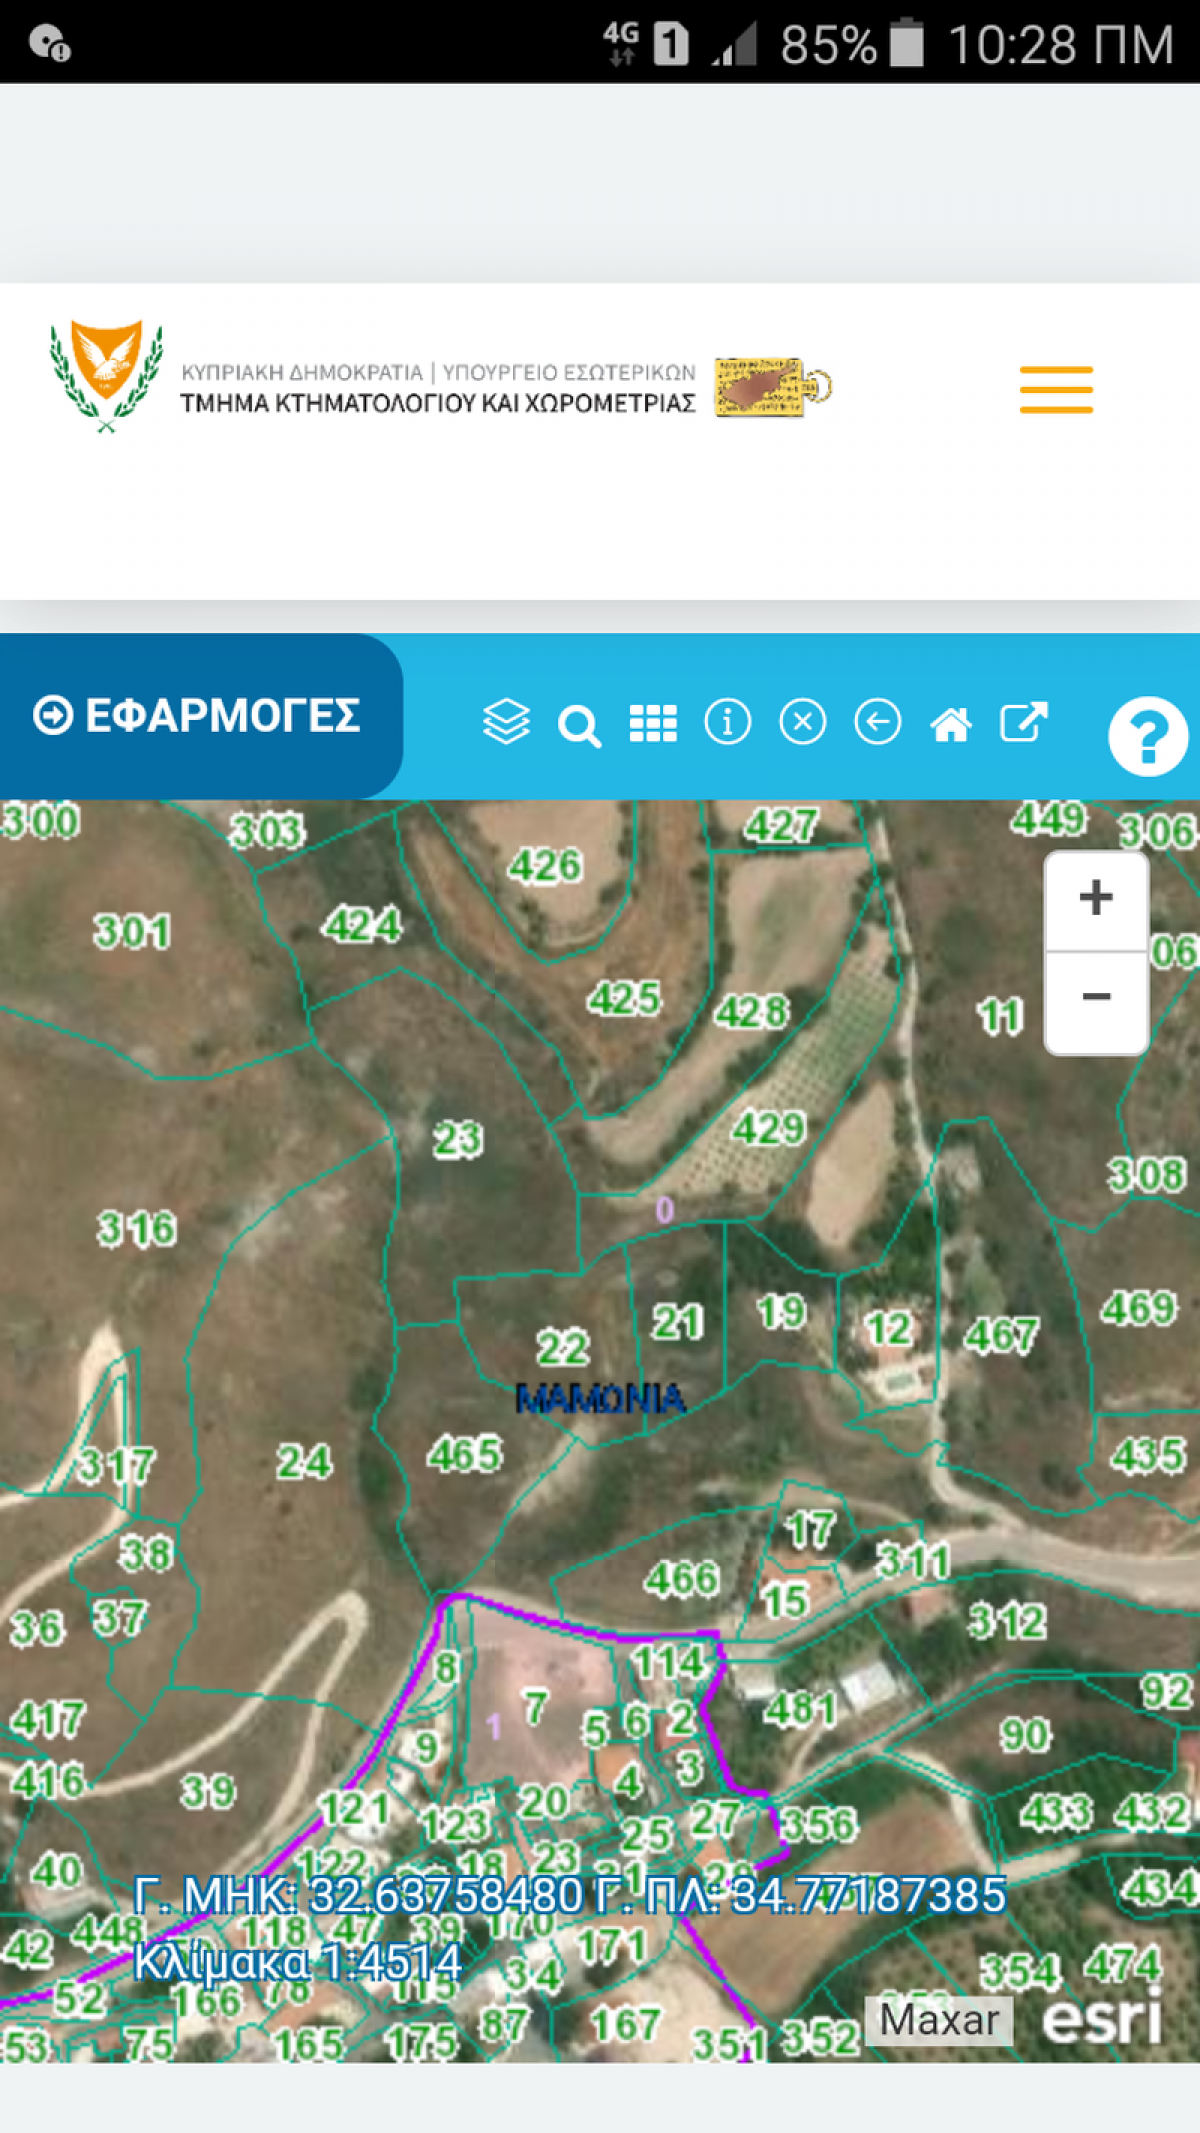
Task: Expand the orange hamburger menu
Action: click(1055, 389)
